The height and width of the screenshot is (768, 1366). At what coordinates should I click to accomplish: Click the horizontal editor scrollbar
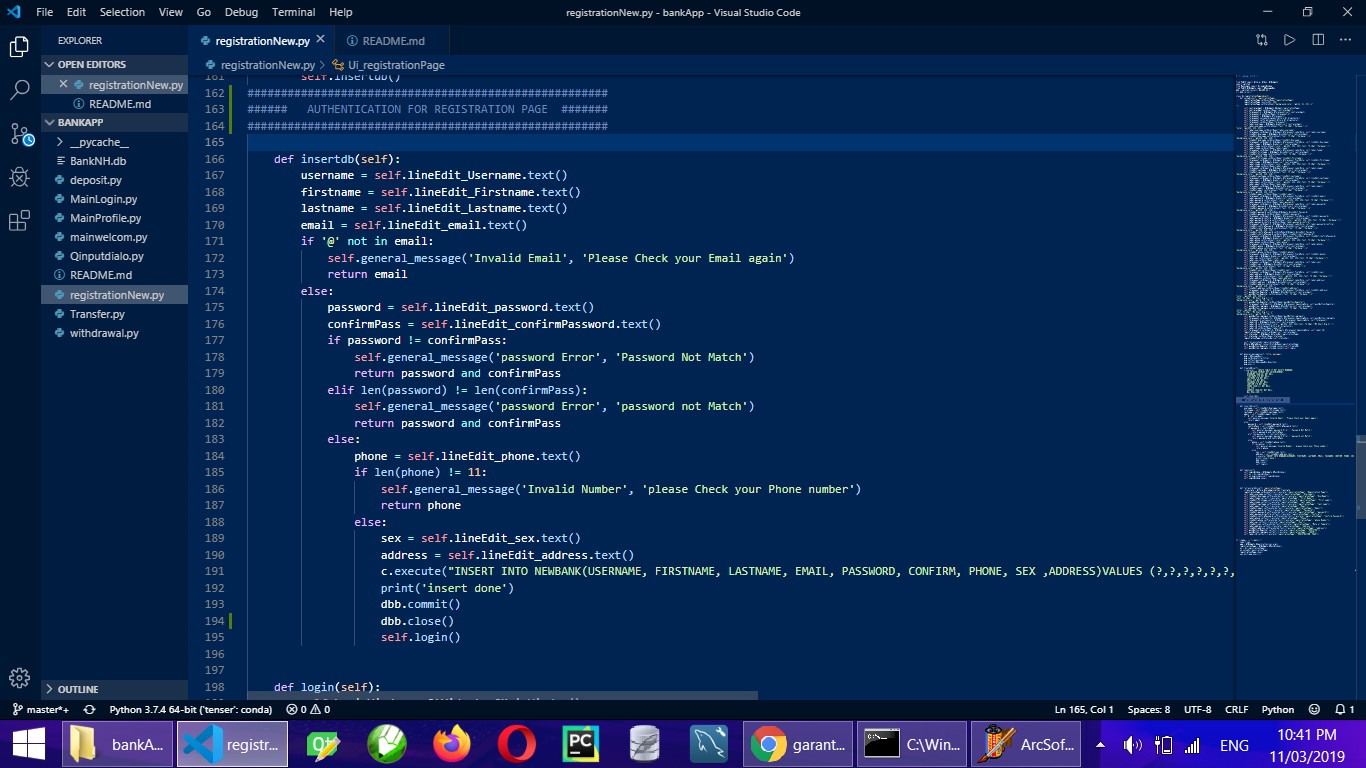[x=502, y=695]
